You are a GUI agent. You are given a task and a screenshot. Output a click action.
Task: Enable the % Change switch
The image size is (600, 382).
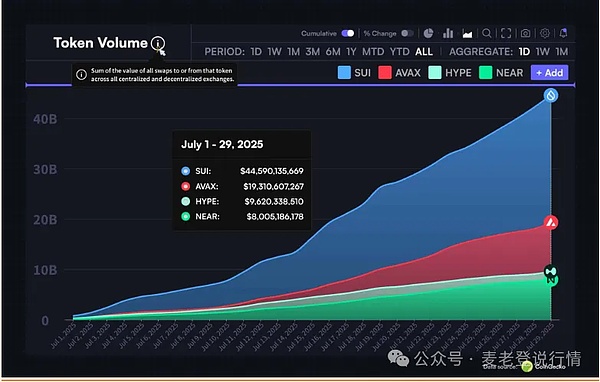click(407, 34)
